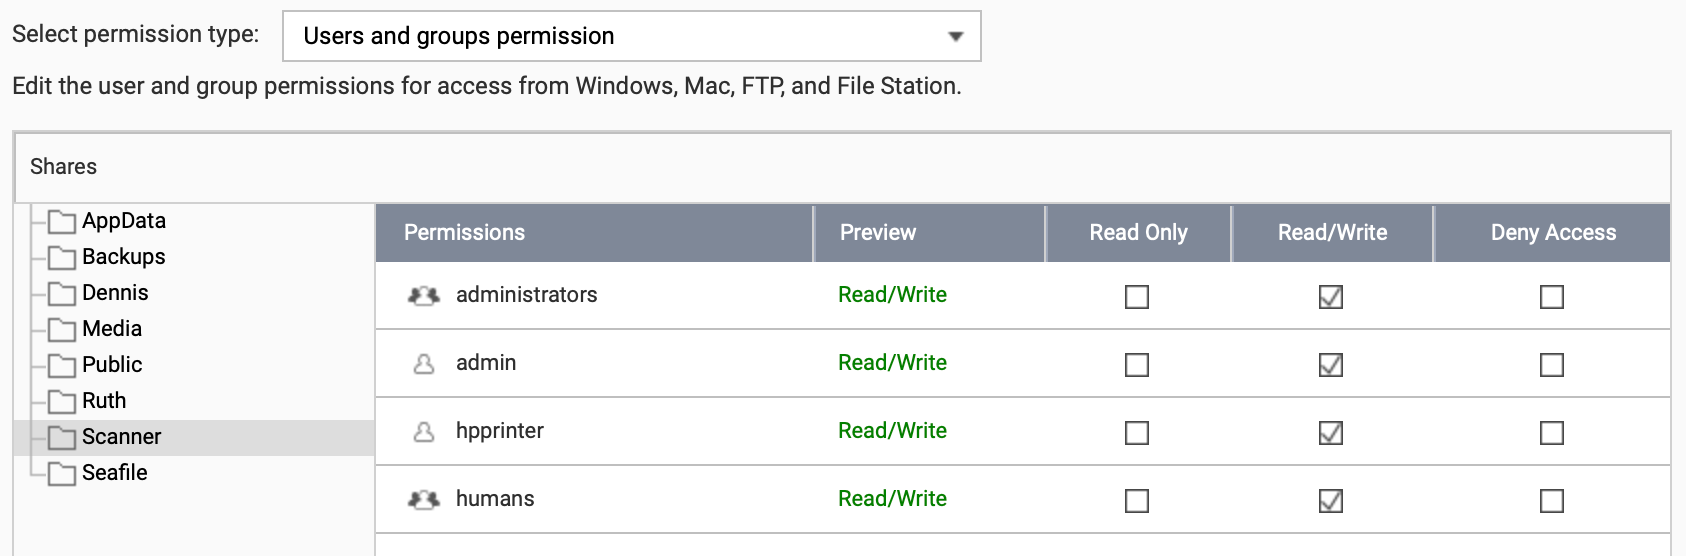Click the AppData folder icon
1686x556 pixels.
click(63, 221)
